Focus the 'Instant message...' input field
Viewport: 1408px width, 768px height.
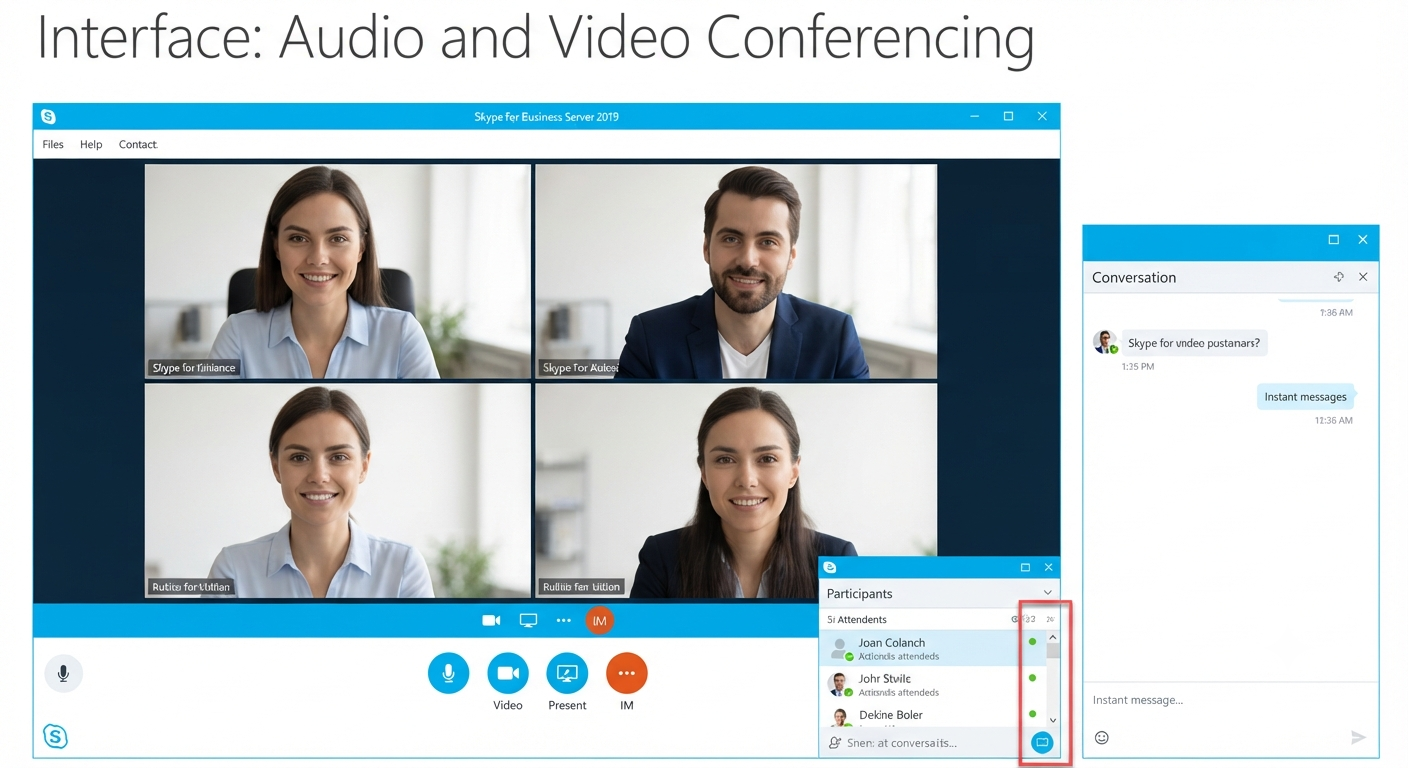[x=1230, y=700]
